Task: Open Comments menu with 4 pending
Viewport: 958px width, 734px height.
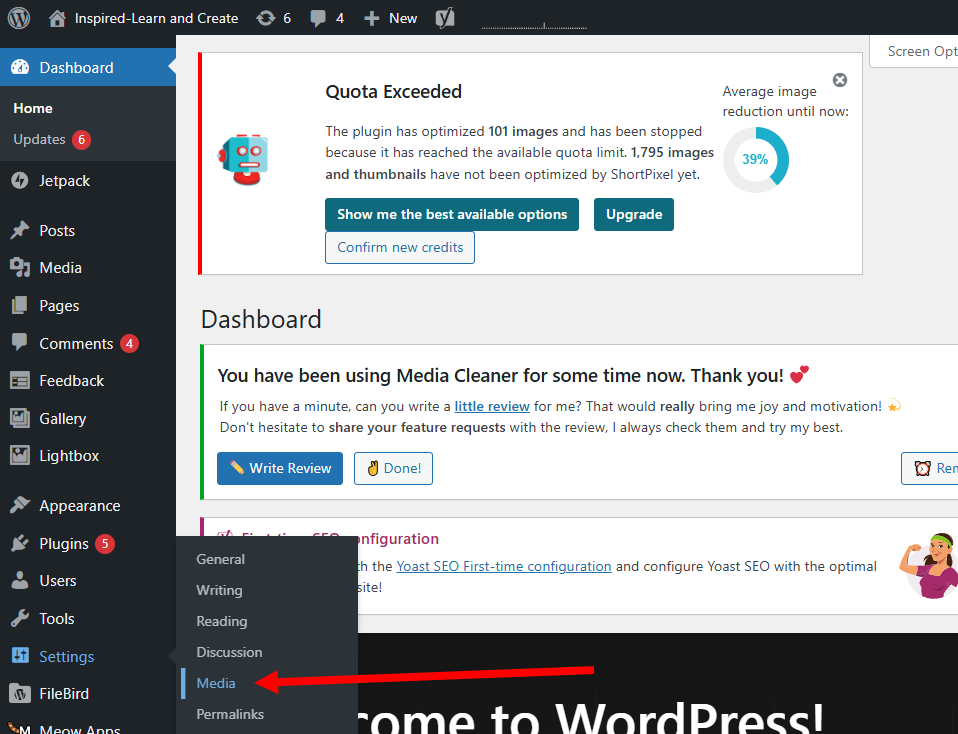Action: coord(88,343)
